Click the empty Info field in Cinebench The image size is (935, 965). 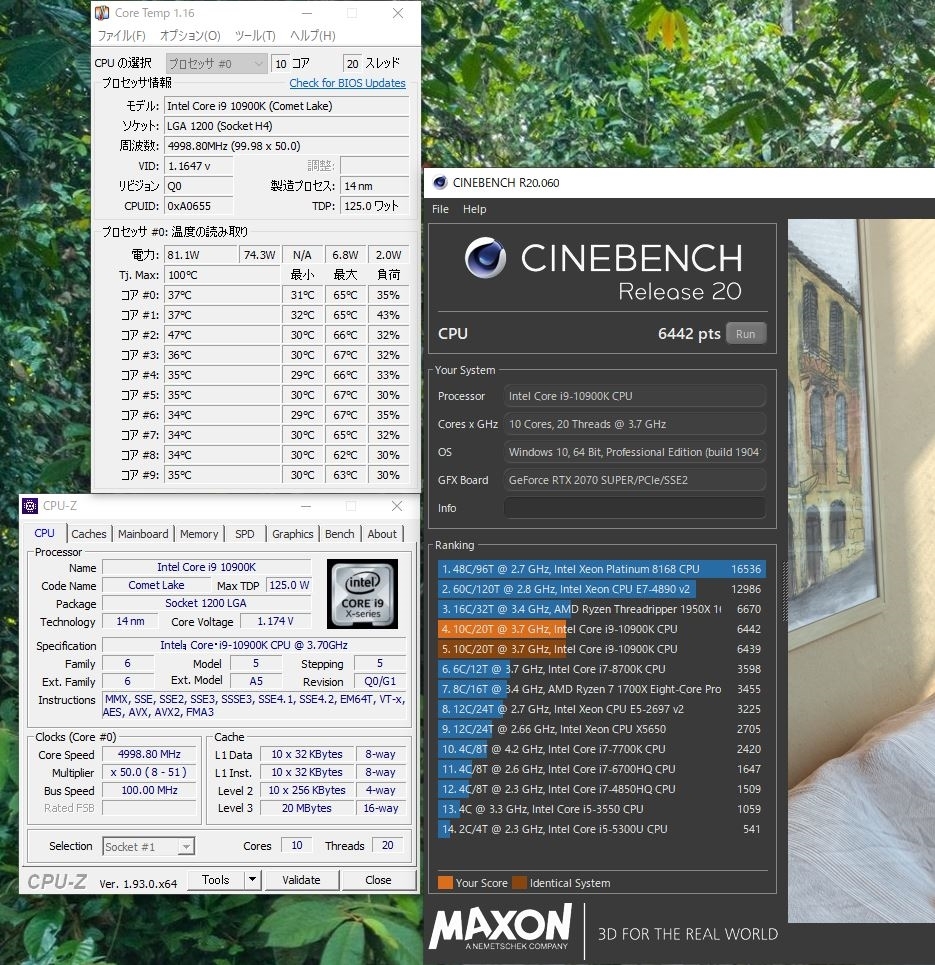coord(635,508)
